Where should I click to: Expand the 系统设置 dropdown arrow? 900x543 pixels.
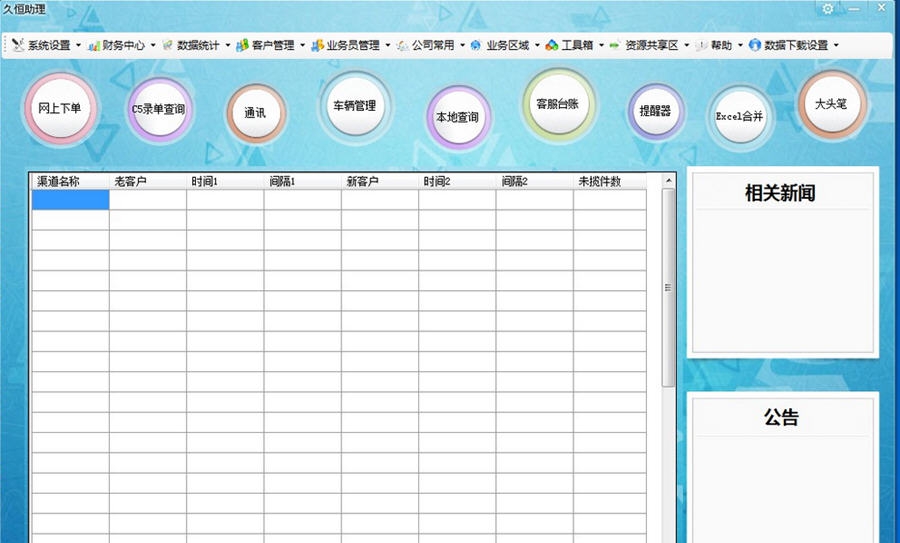[x=78, y=45]
